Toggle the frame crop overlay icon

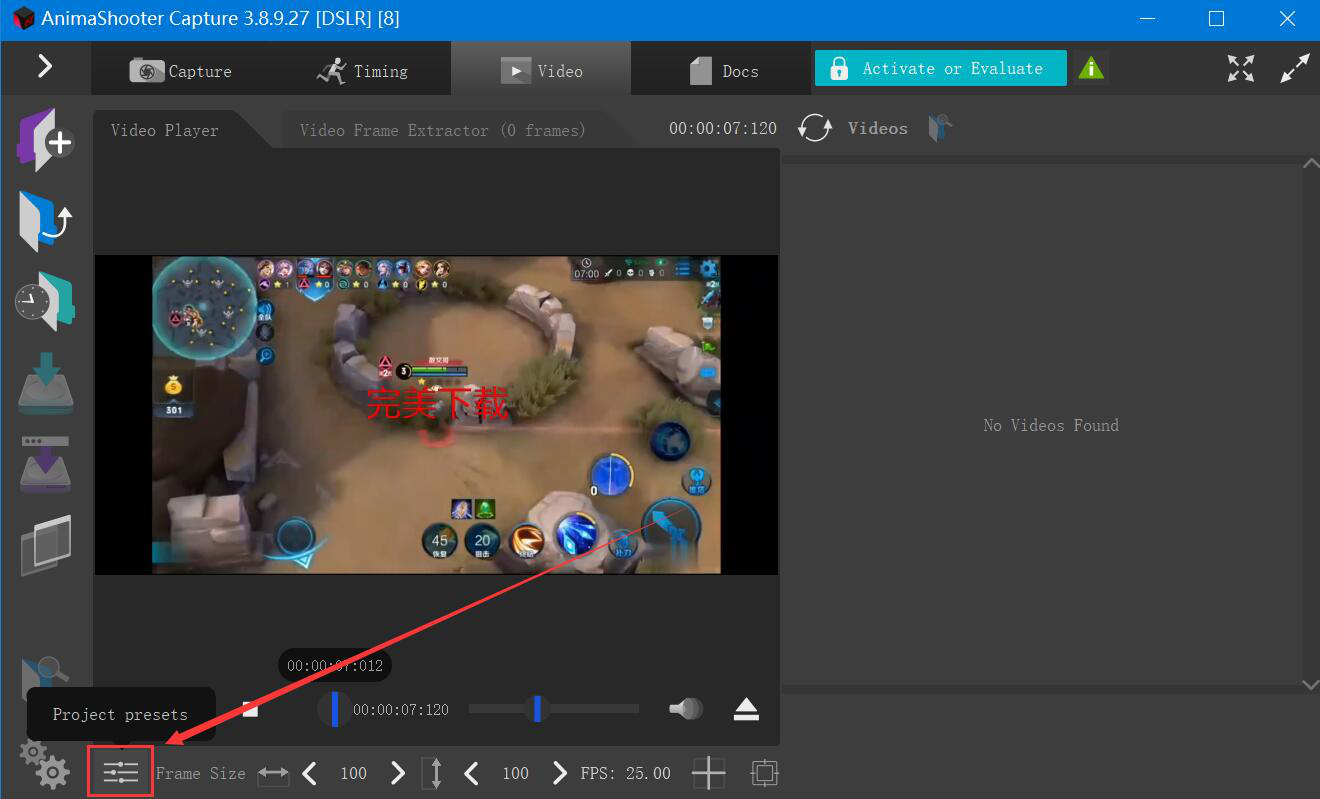click(764, 772)
